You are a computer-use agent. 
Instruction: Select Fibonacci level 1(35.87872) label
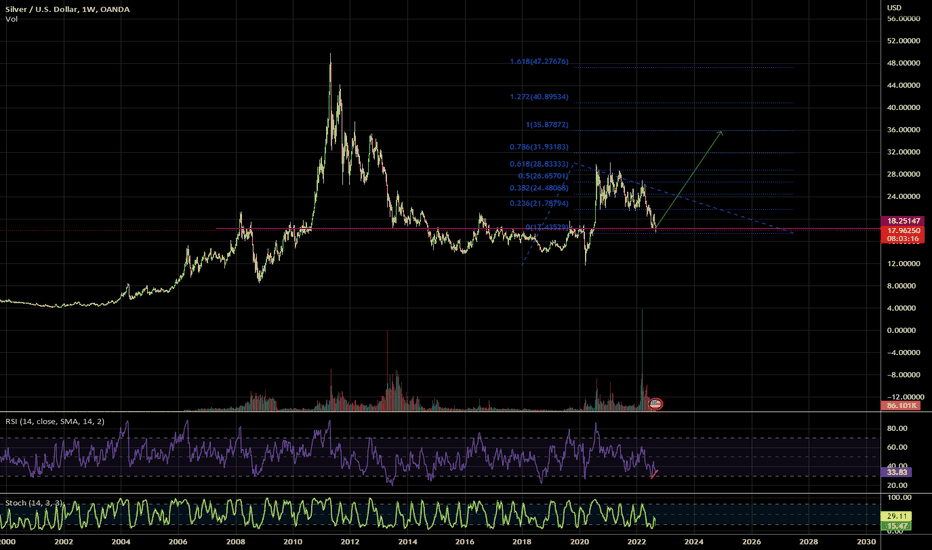tap(547, 125)
